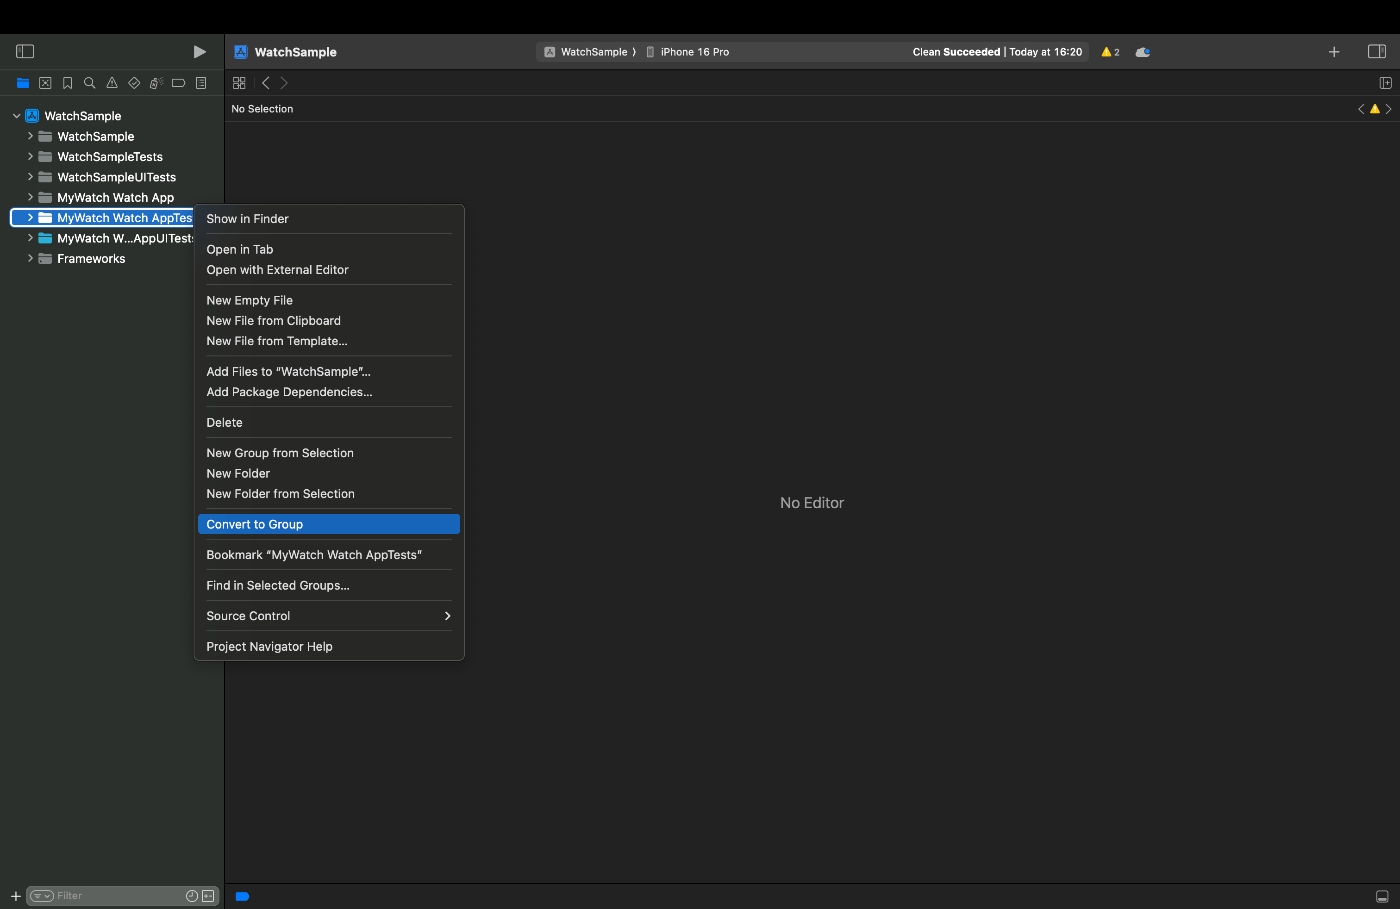This screenshot has width=1400, height=909.
Task: Open the Find navigator
Action: click(89, 83)
